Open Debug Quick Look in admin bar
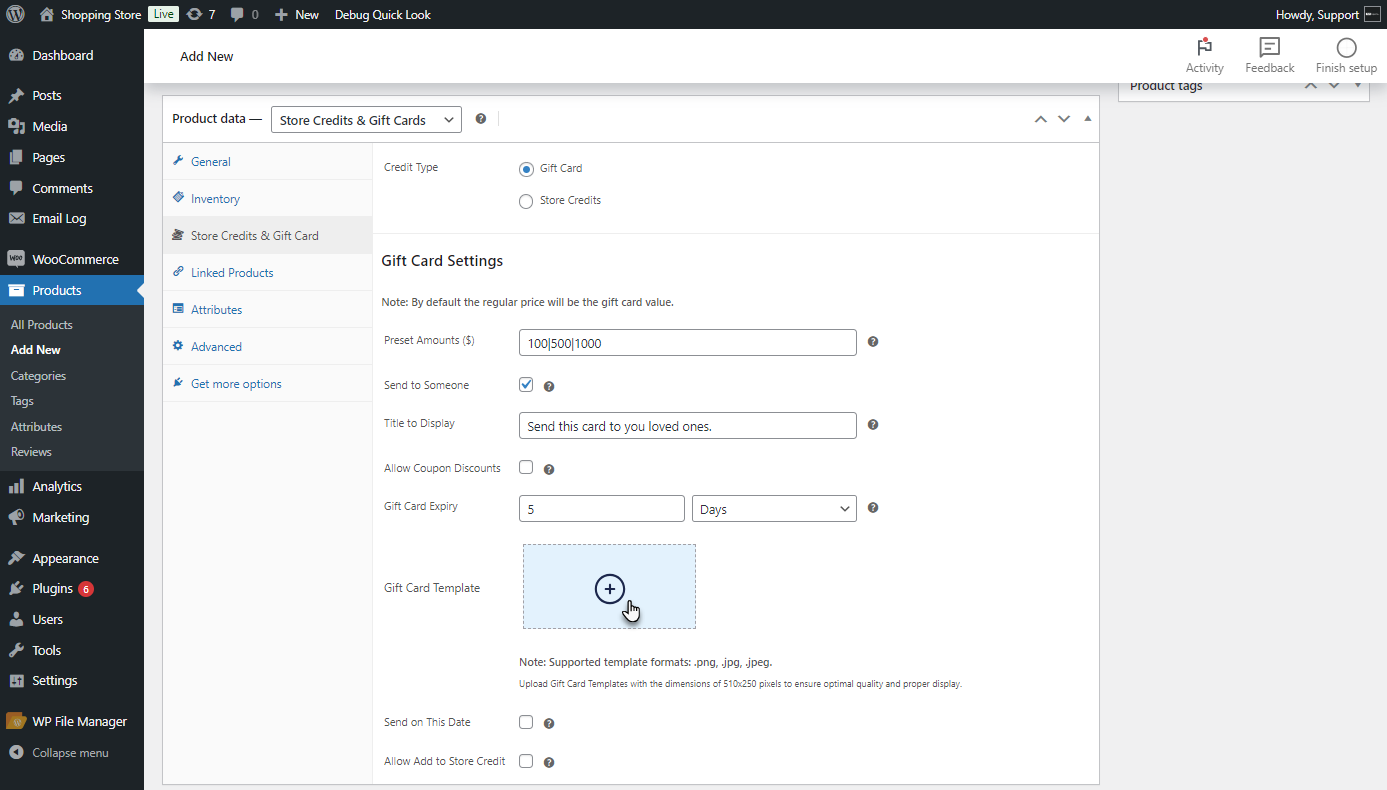The image size is (1387, 790). point(383,15)
